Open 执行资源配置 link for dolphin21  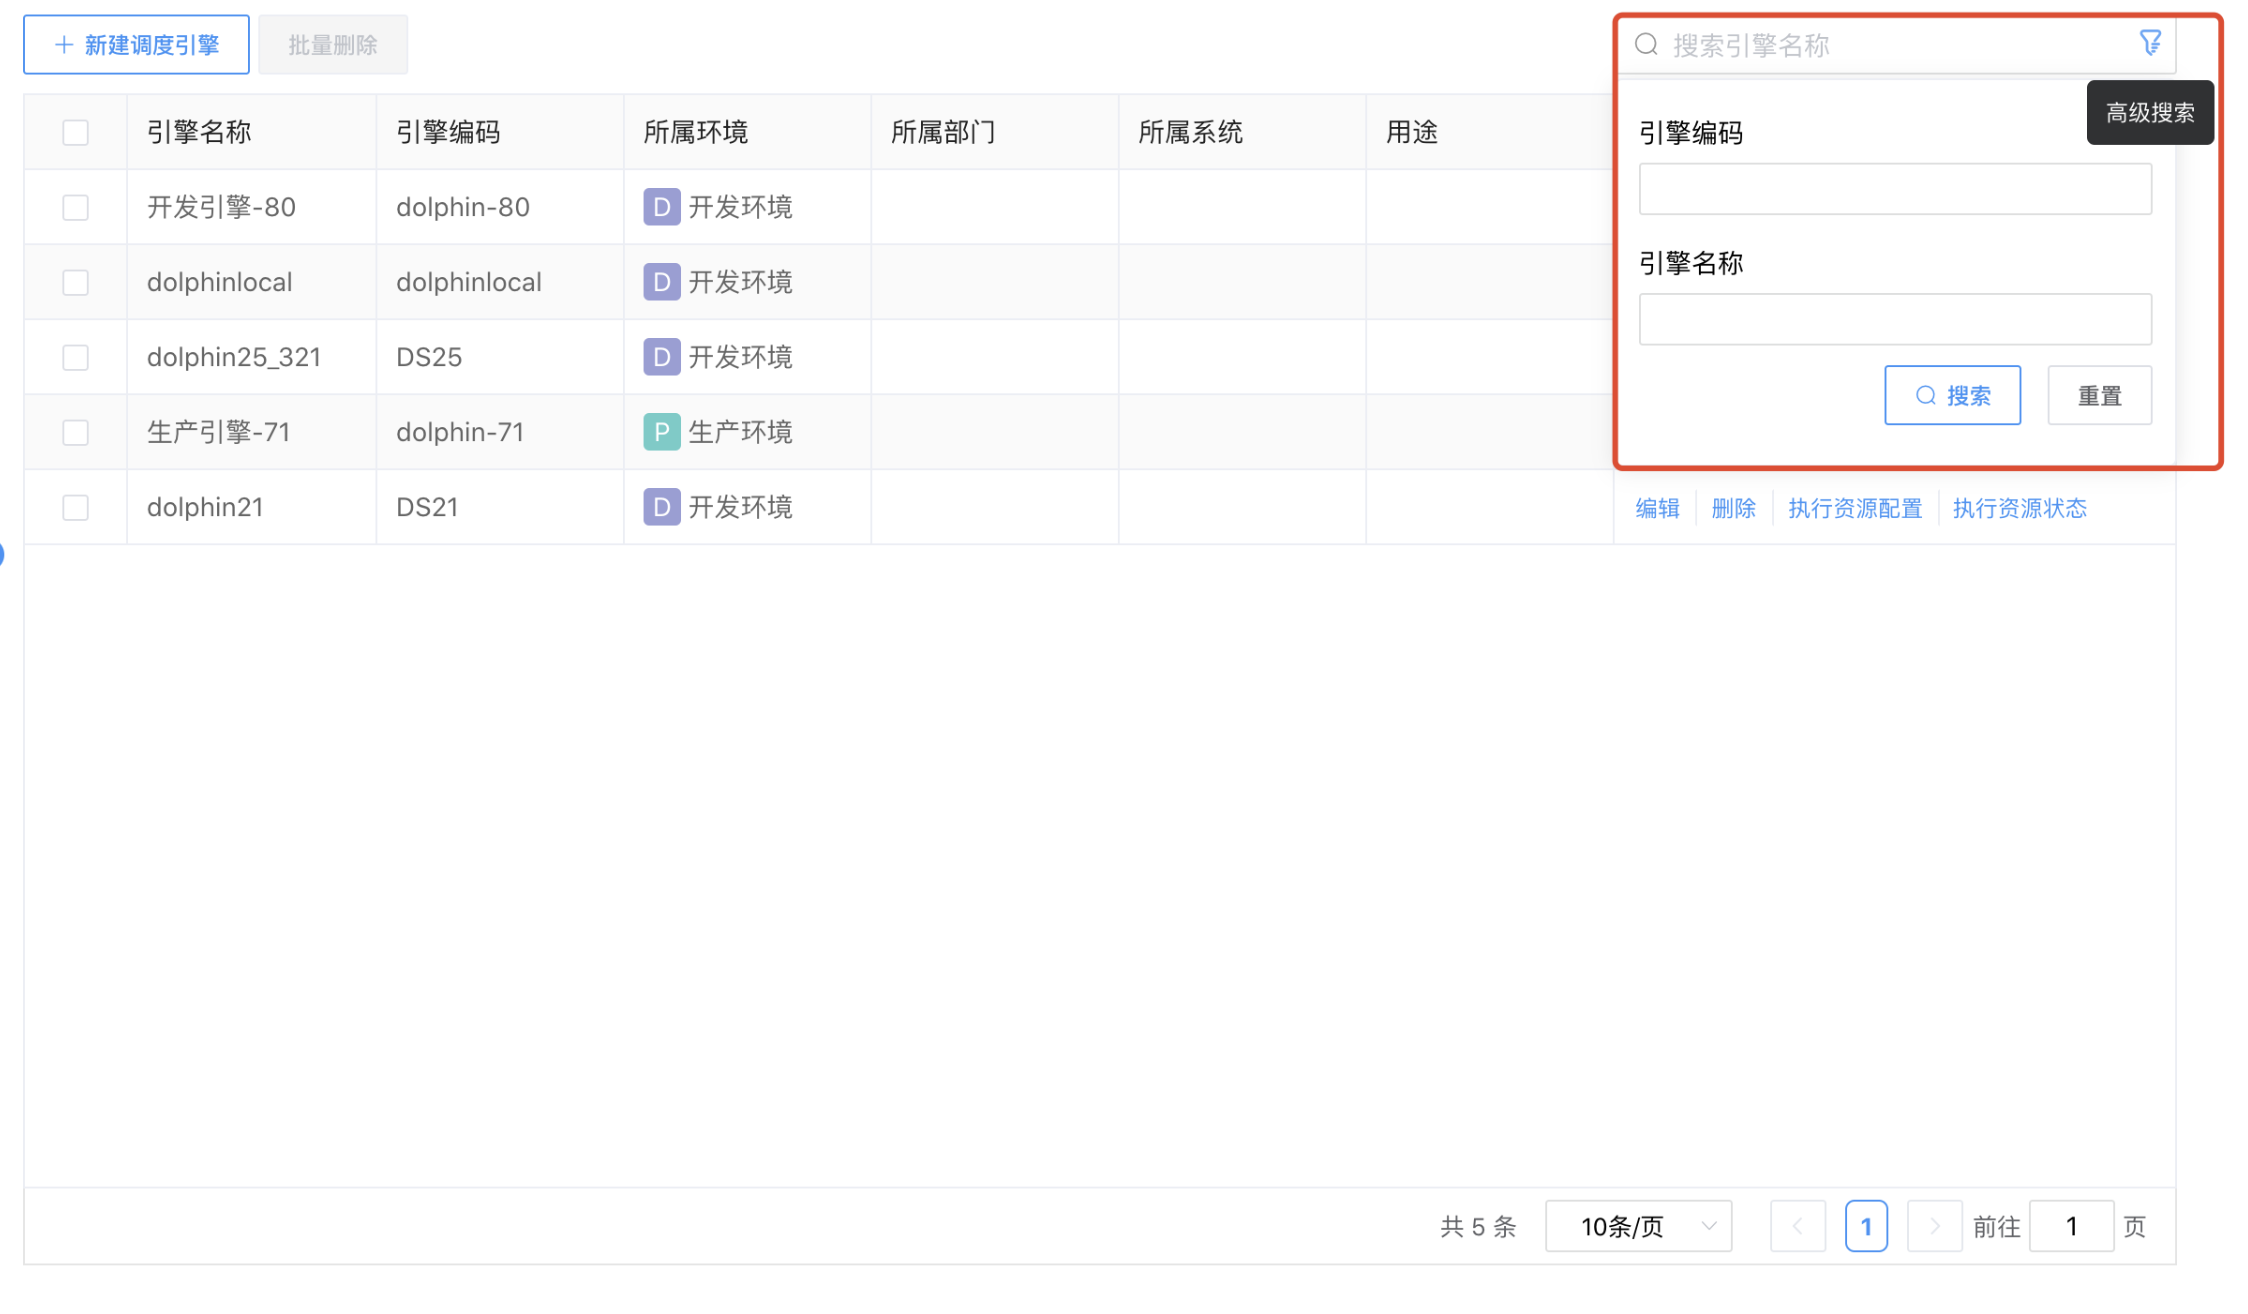tap(1854, 508)
